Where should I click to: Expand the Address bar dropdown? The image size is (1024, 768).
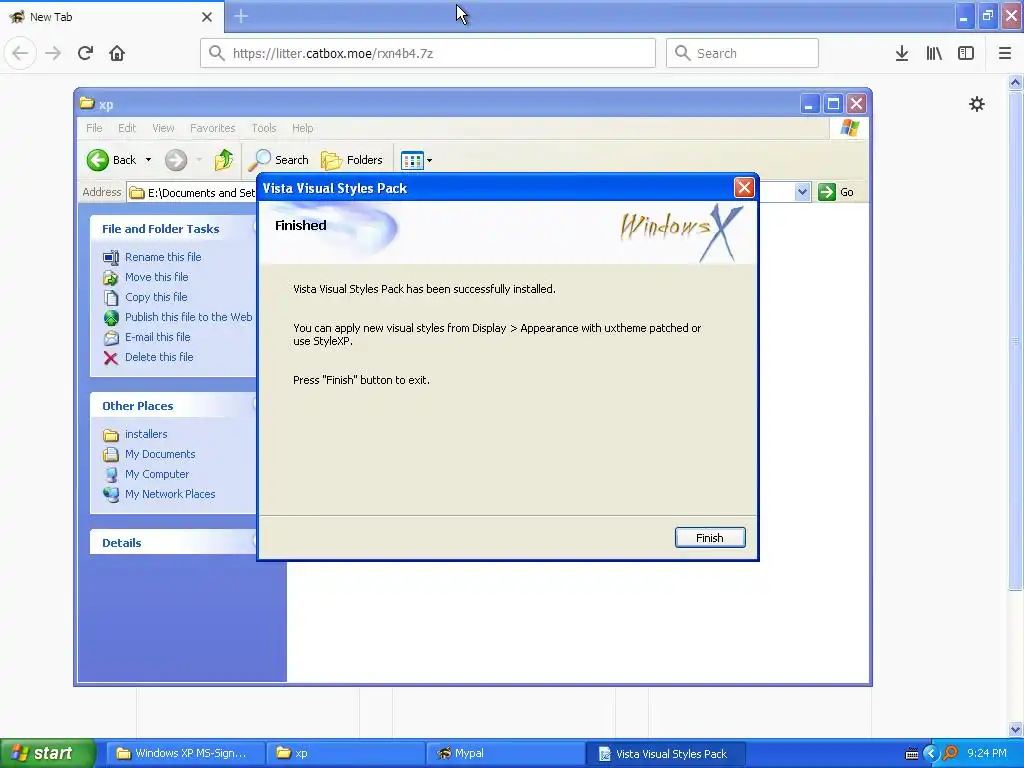click(802, 192)
